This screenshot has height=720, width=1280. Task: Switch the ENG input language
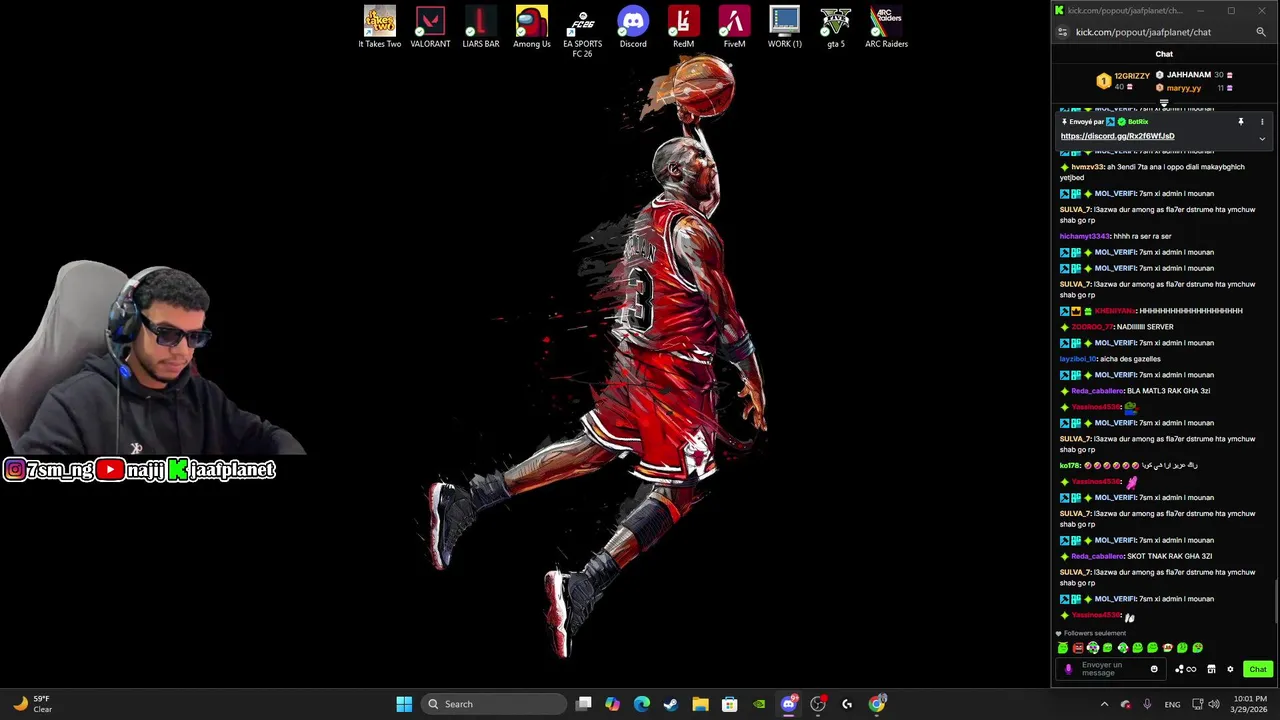[1172, 704]
